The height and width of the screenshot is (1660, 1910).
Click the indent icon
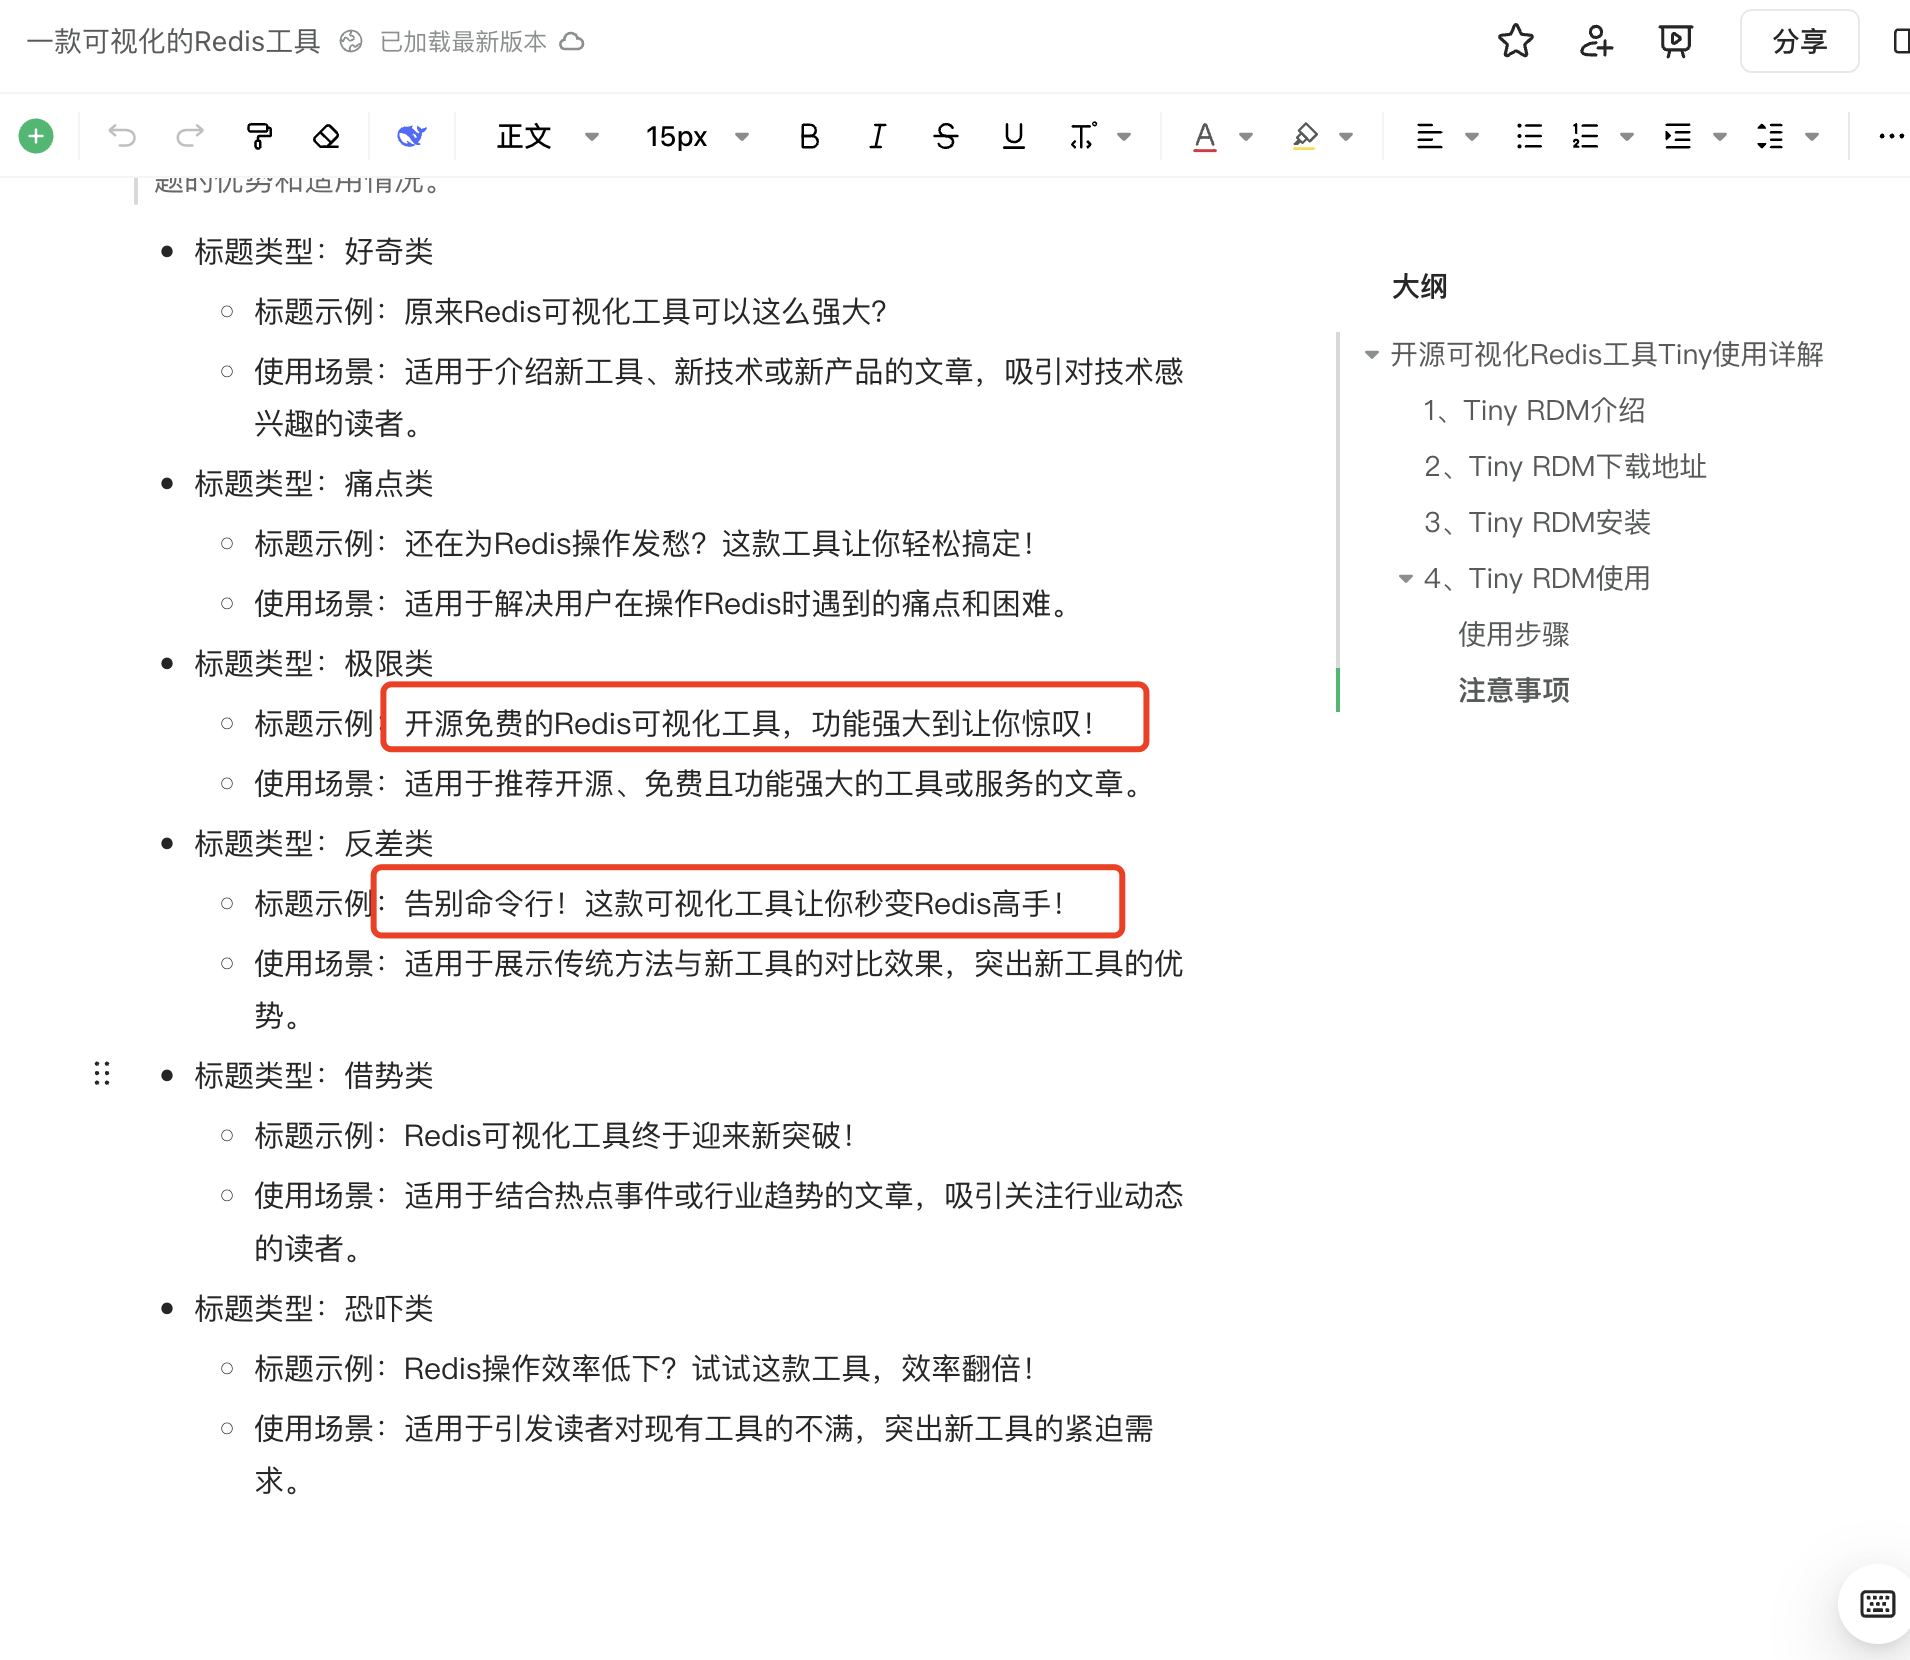click(x=1677, y=136)
